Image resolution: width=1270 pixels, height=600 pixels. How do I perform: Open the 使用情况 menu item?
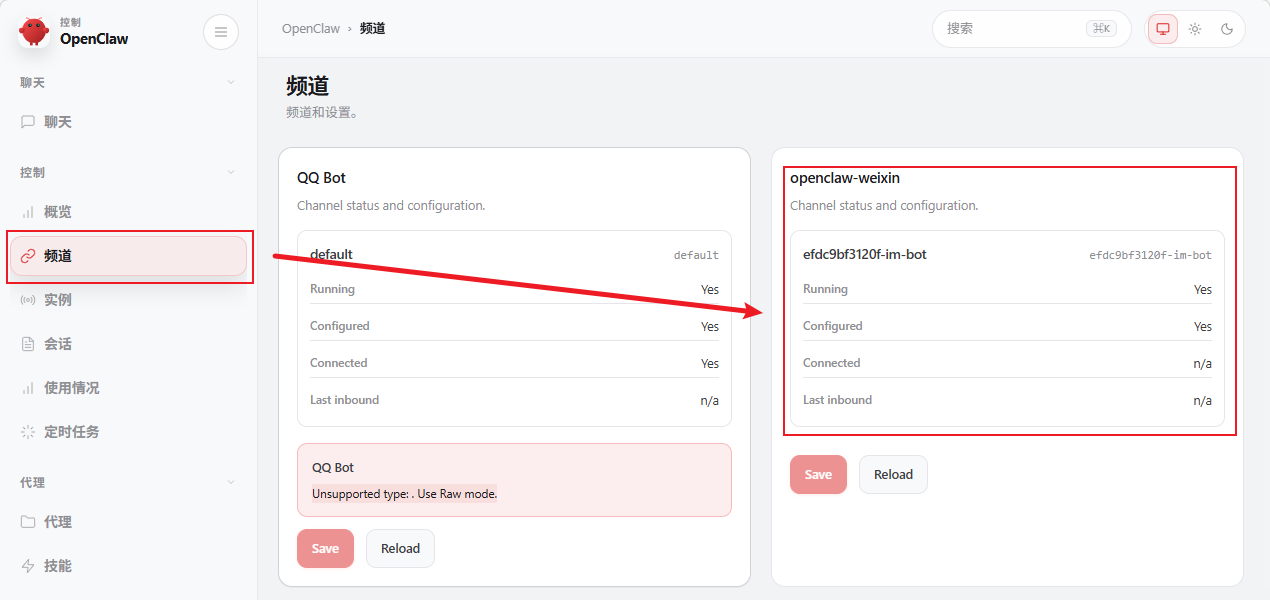point(71,388)
